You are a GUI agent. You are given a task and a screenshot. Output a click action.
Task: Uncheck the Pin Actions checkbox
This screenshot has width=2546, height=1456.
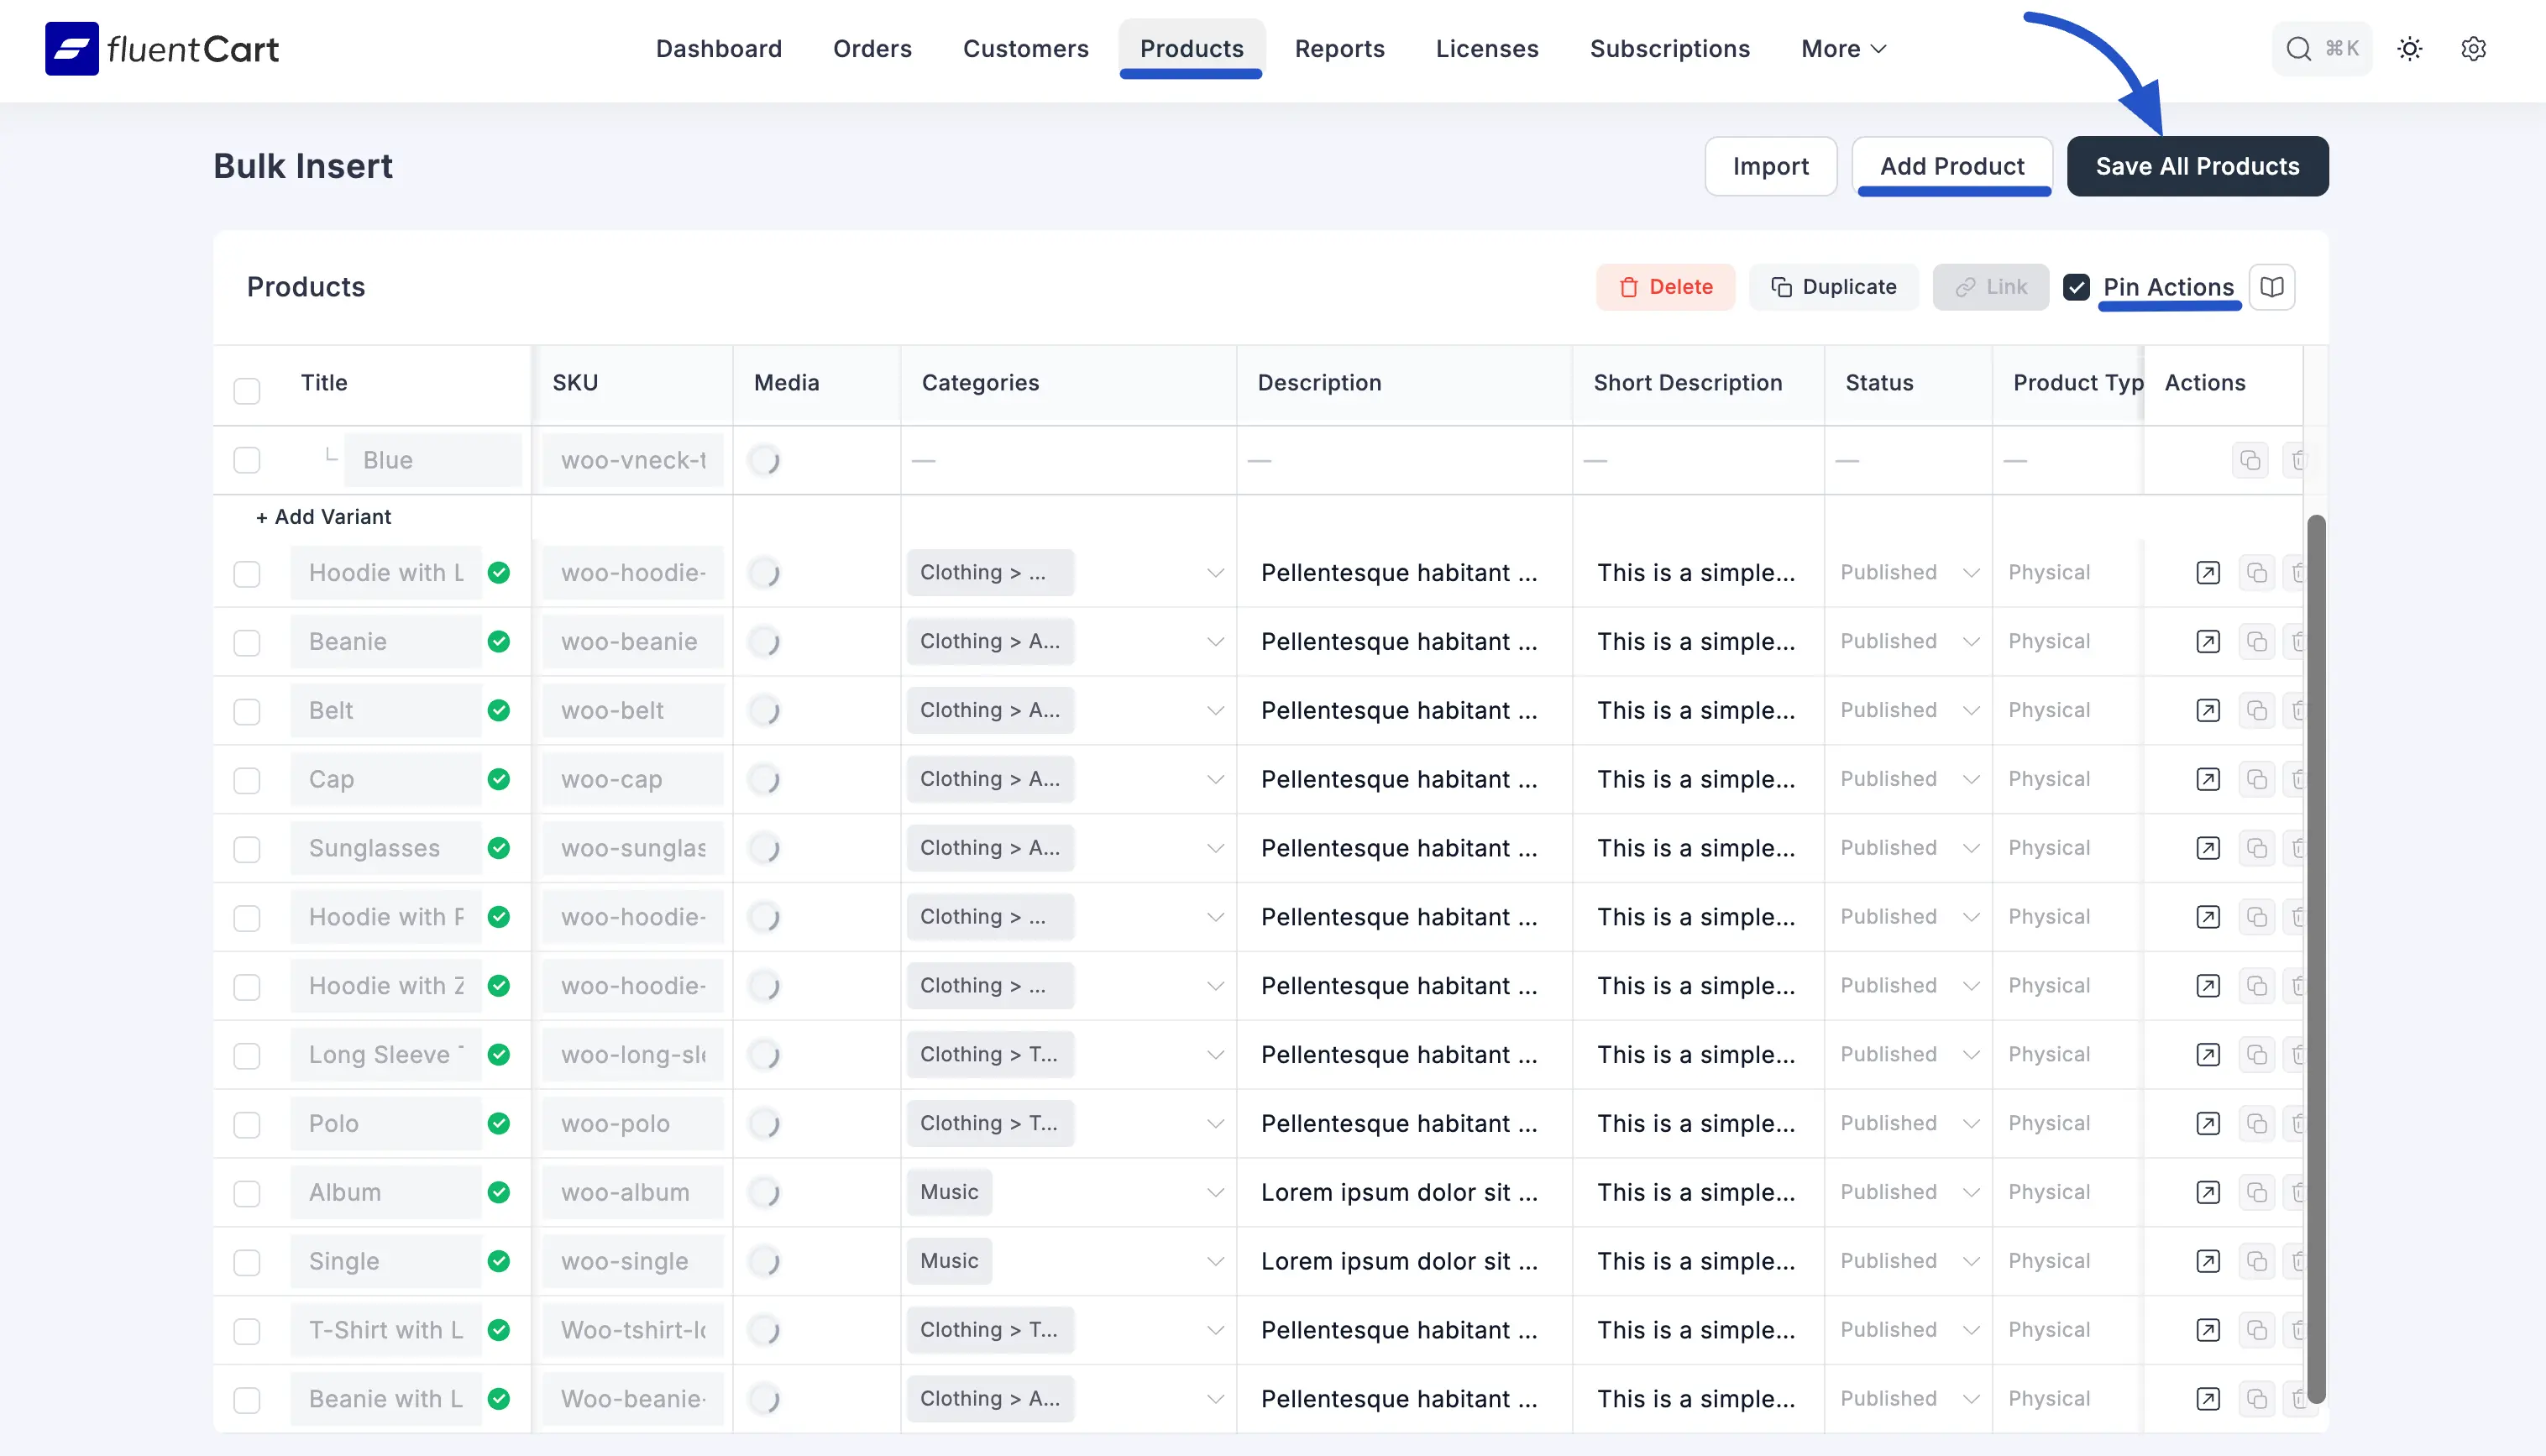pos(2076,287)
